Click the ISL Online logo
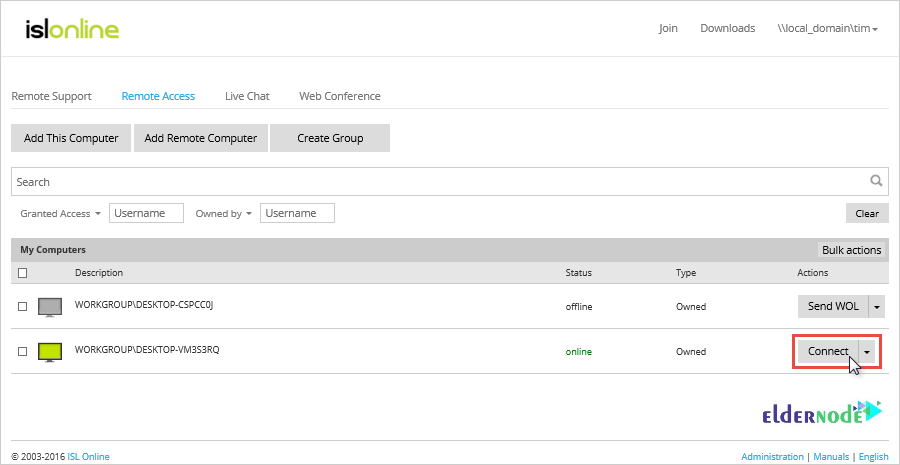Image resolution: width=900 pixels, height=465 pixels. (72, 29)
